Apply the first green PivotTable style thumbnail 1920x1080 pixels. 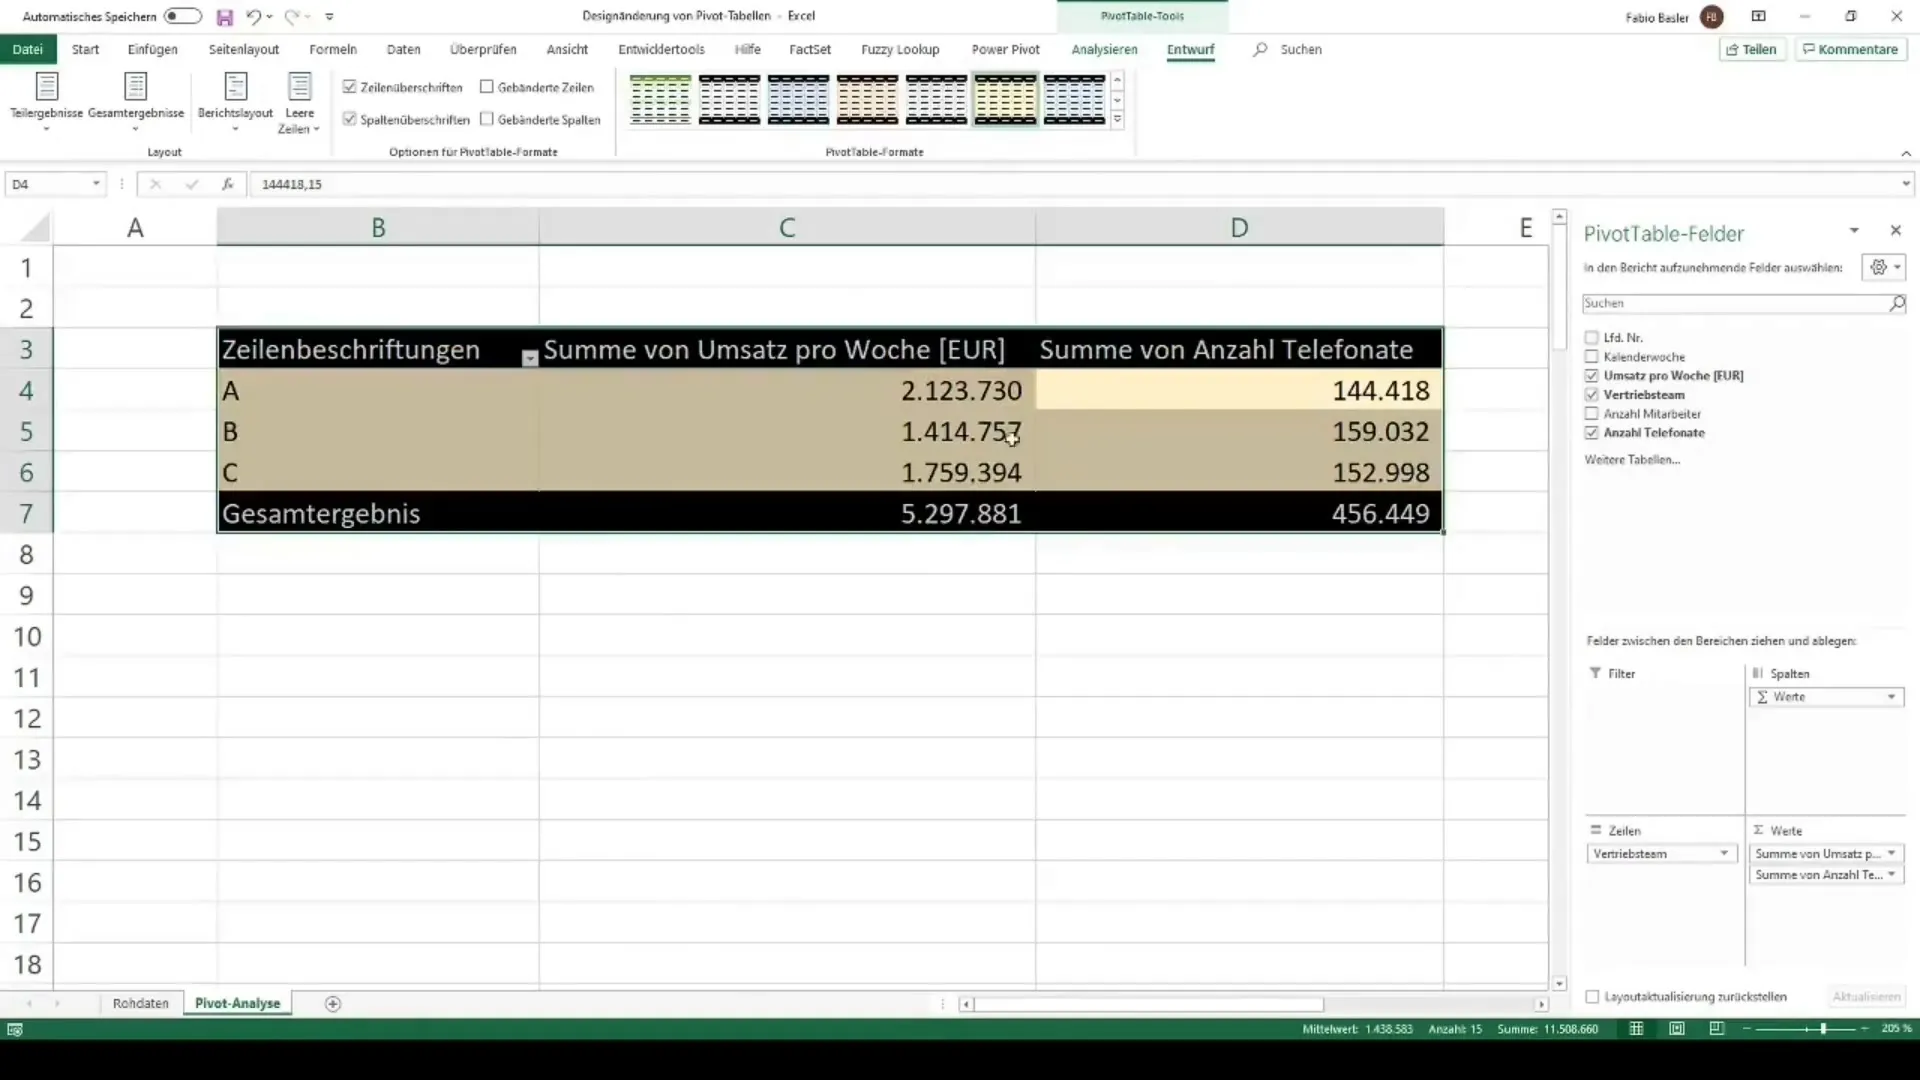tap(660, 100)
